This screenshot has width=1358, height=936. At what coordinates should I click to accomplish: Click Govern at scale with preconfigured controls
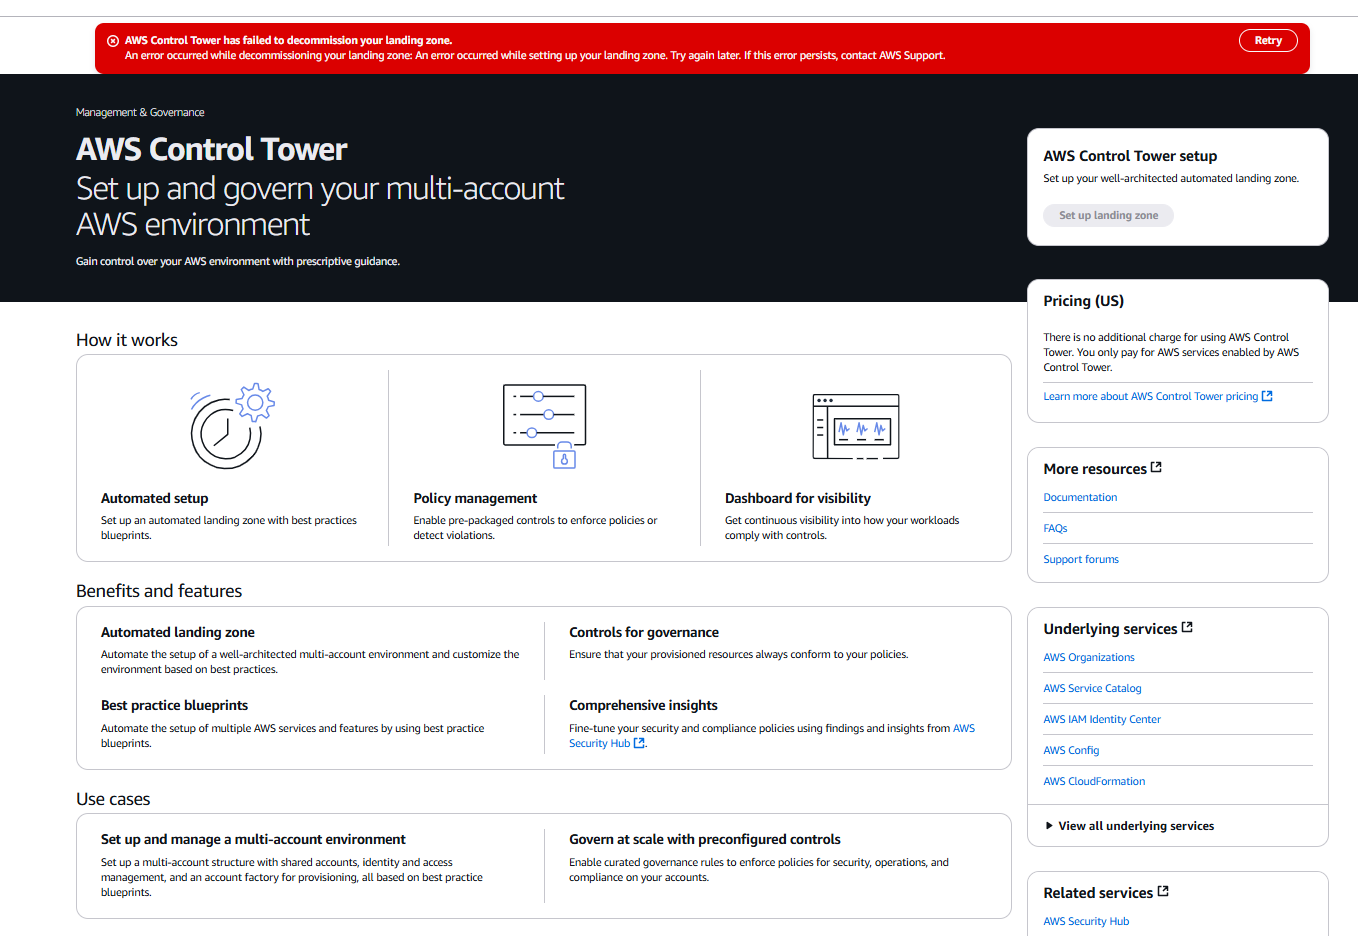[705, 839]
